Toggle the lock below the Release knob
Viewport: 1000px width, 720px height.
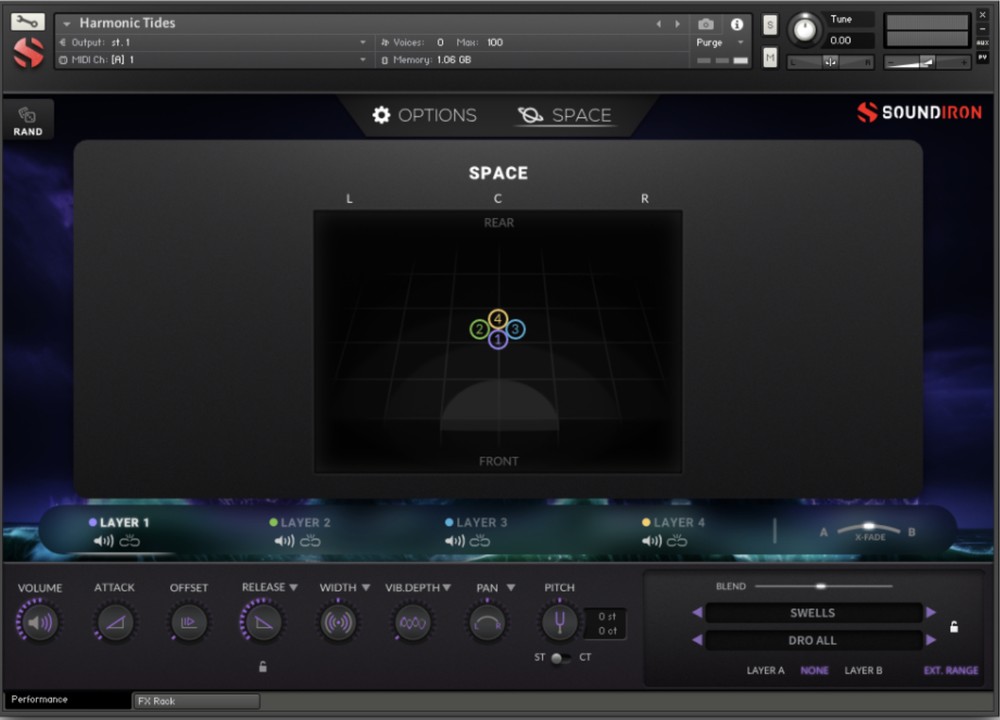tap(263, 667)
